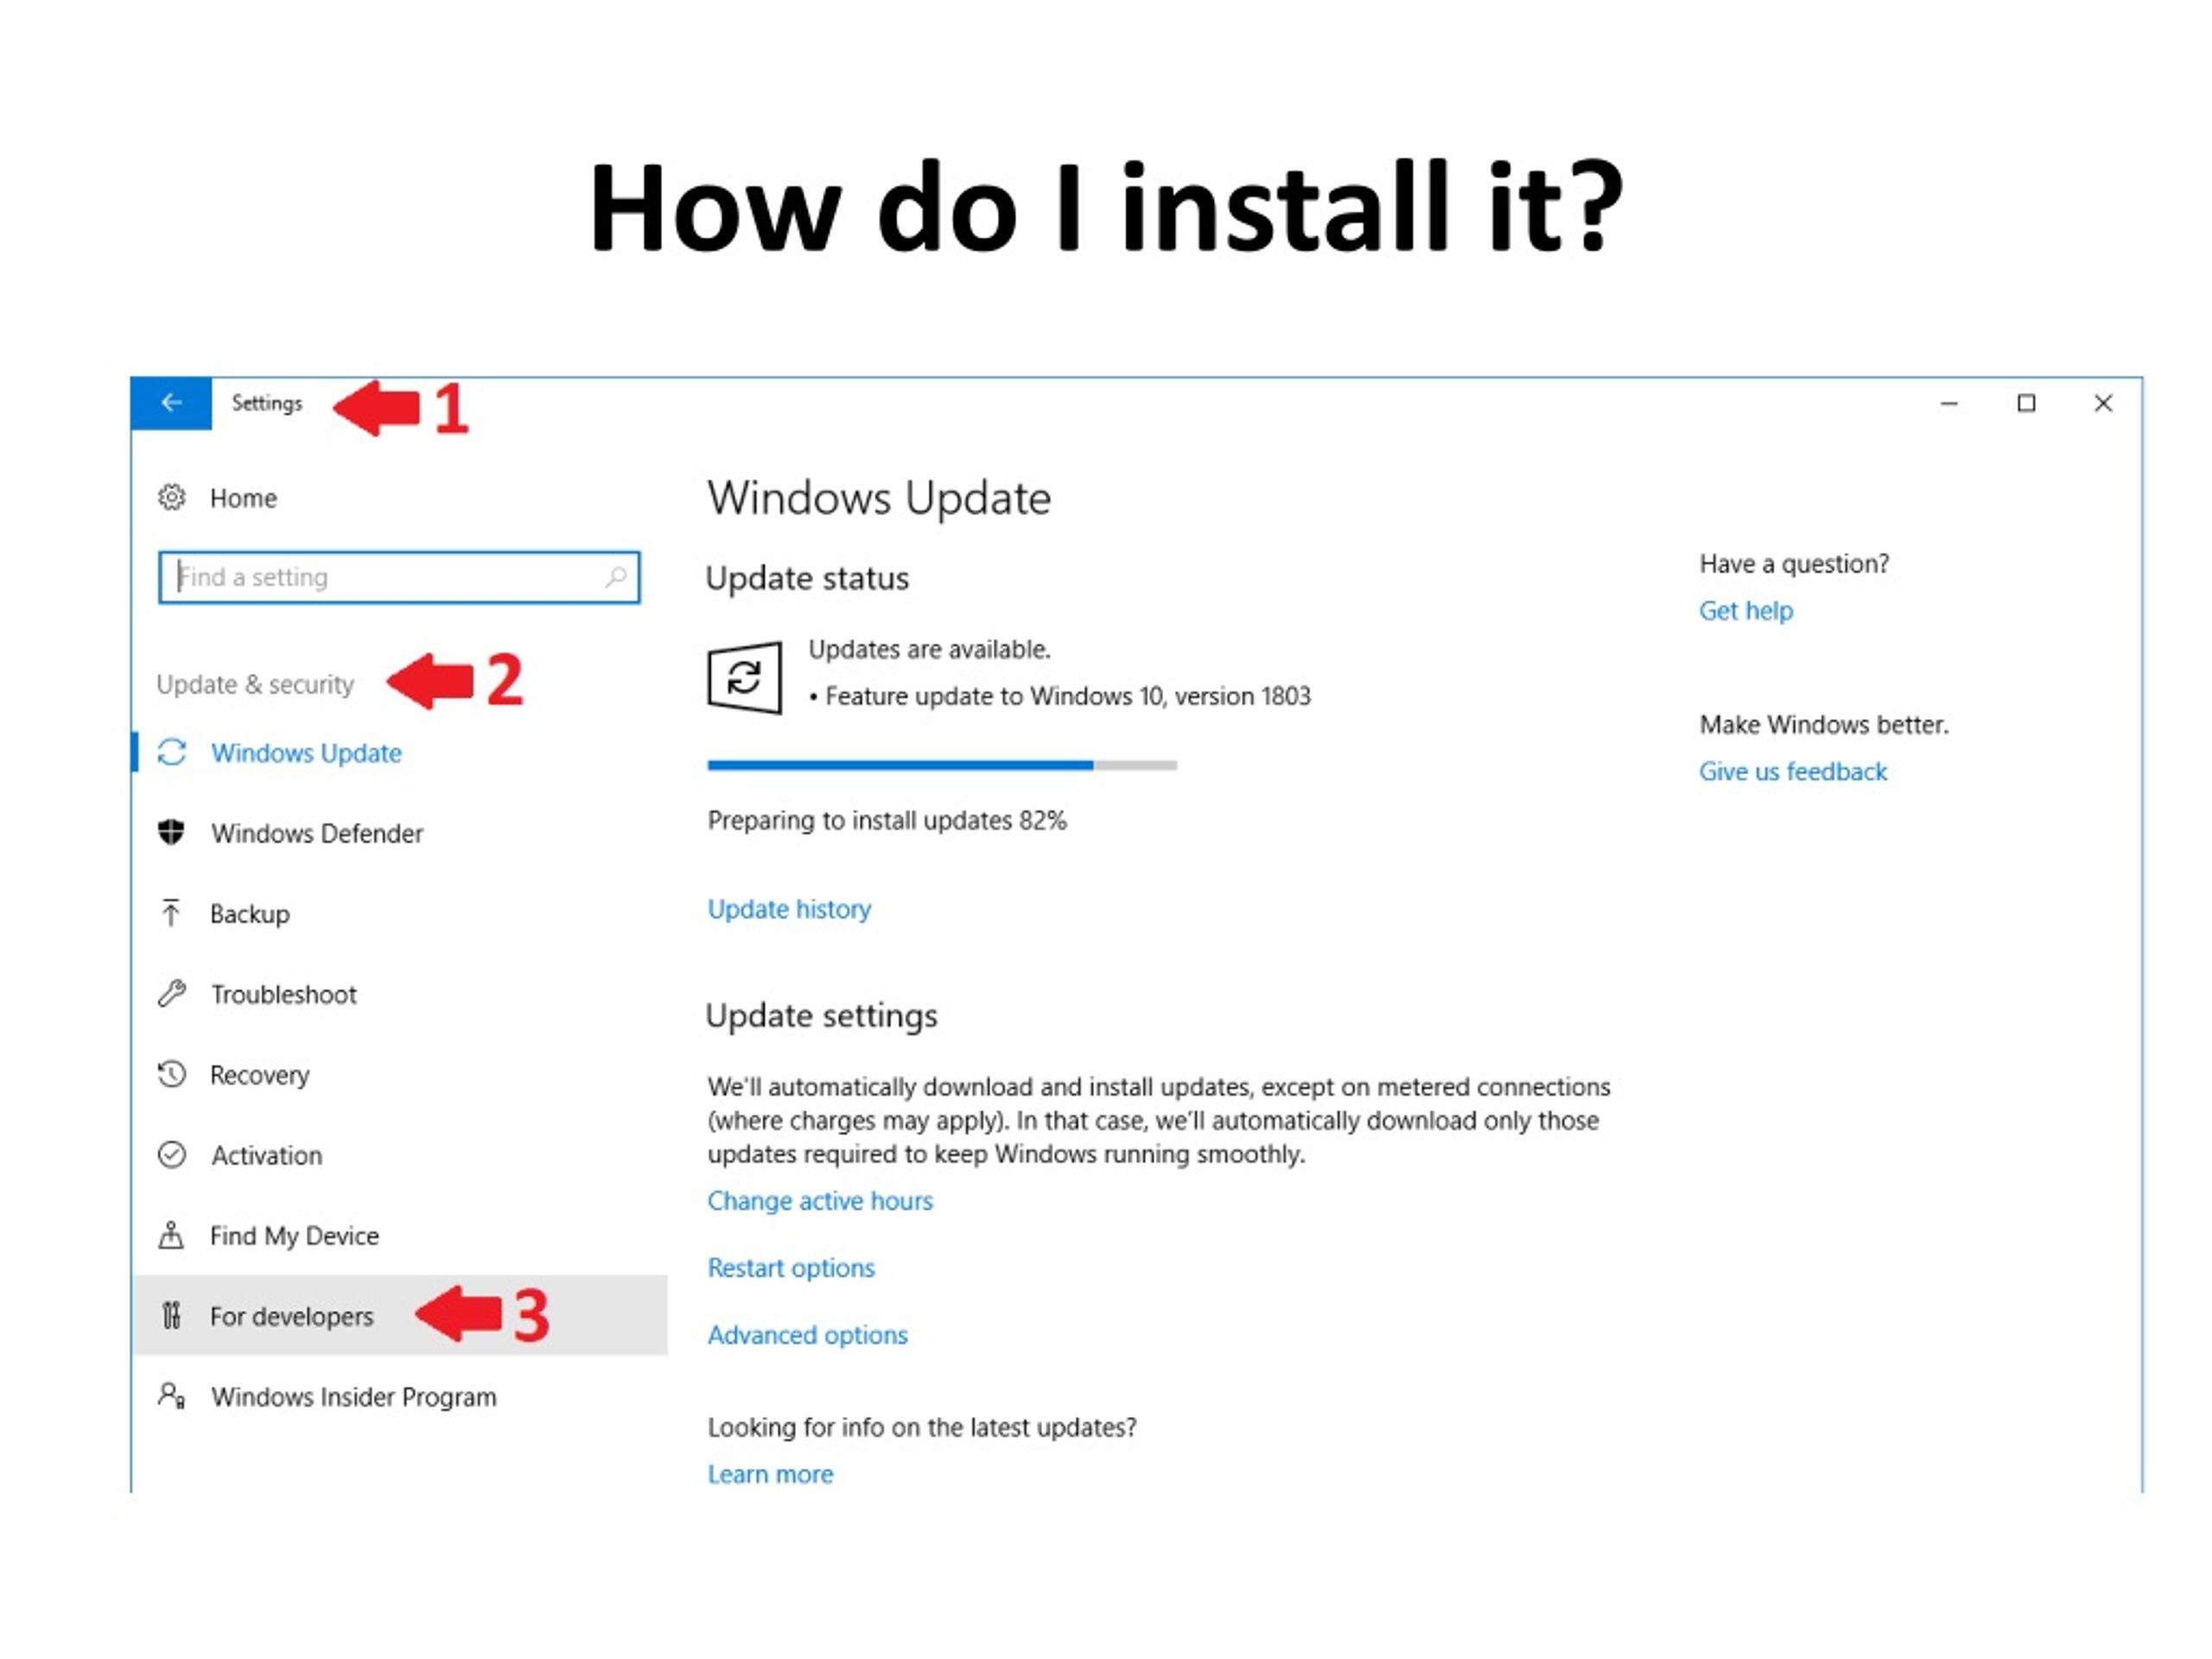The image size is (2212, 1659).
Task: Maximize the Settings window
Action: point(2026,403)
